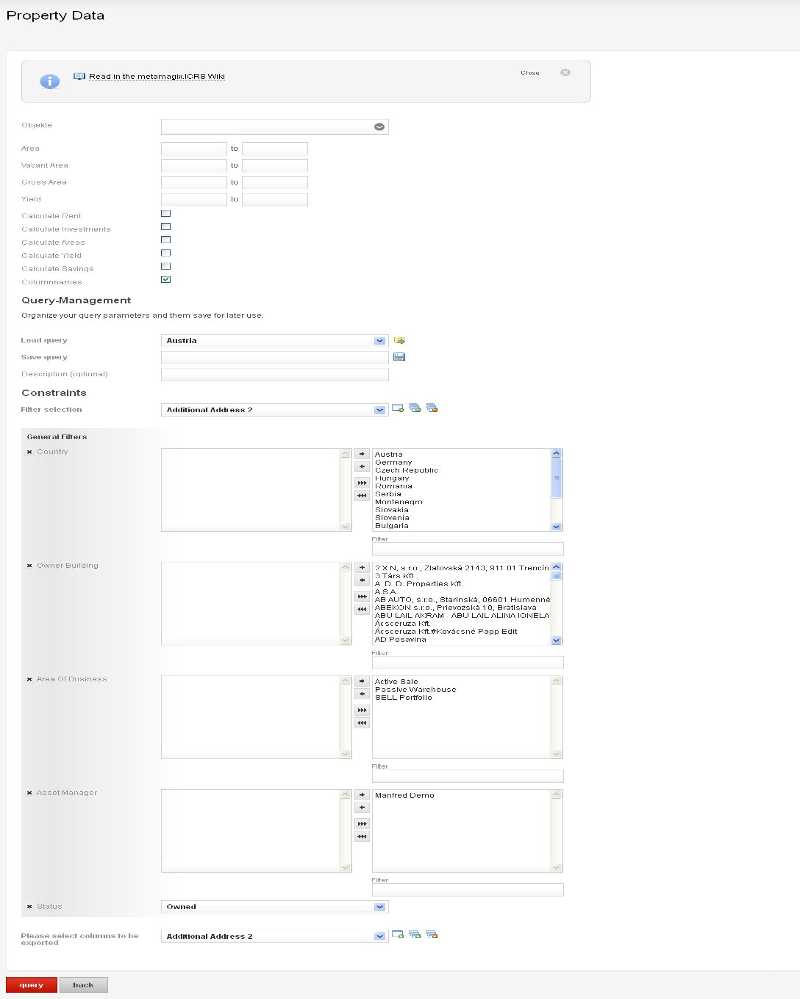Close the information box with the round icon
Screen dimensions: 800x999
pos(565,73)
